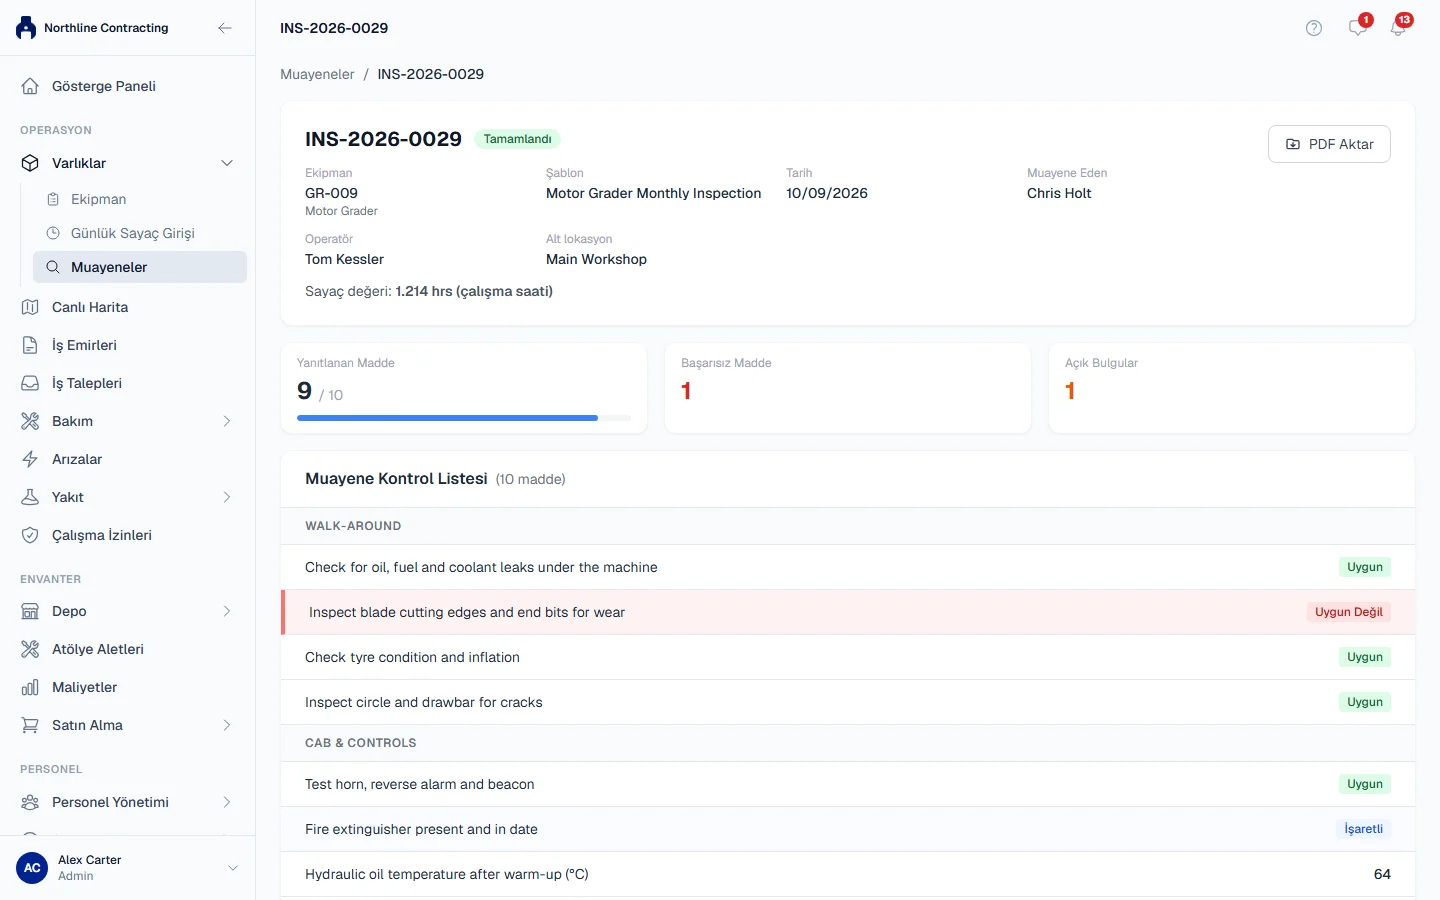Click the PDF Aktar button
Viewport: 1440px width, 900px height.
tap(1329, 144)
